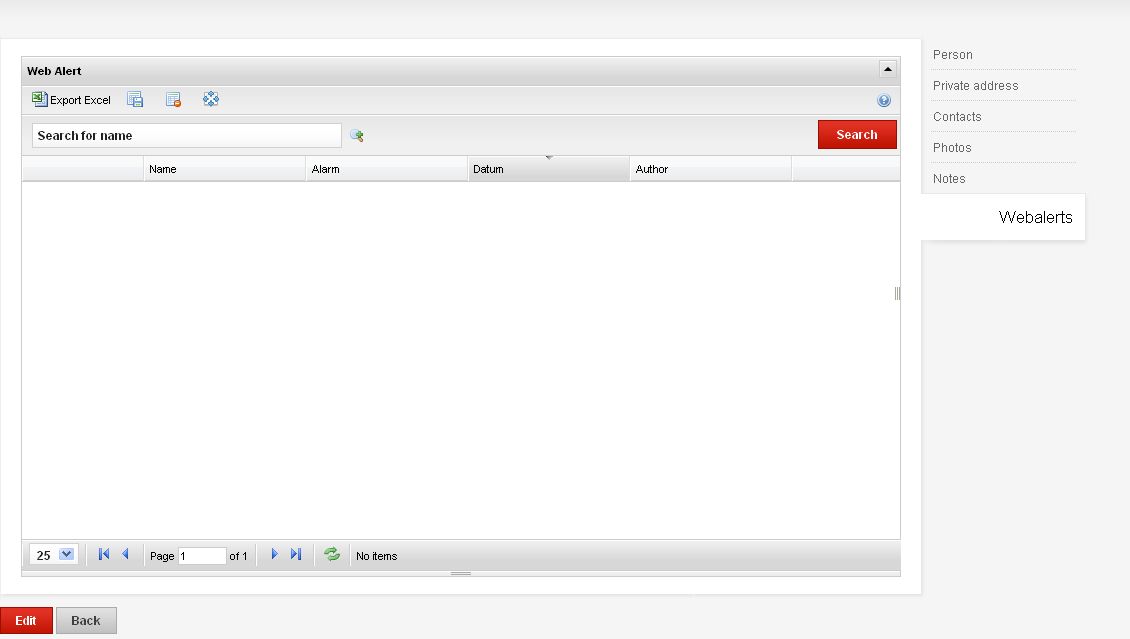Switch to the Photos tab
Image resolution: width=1130 pixels, height=639 pixels.
click(x=952, y=148)
